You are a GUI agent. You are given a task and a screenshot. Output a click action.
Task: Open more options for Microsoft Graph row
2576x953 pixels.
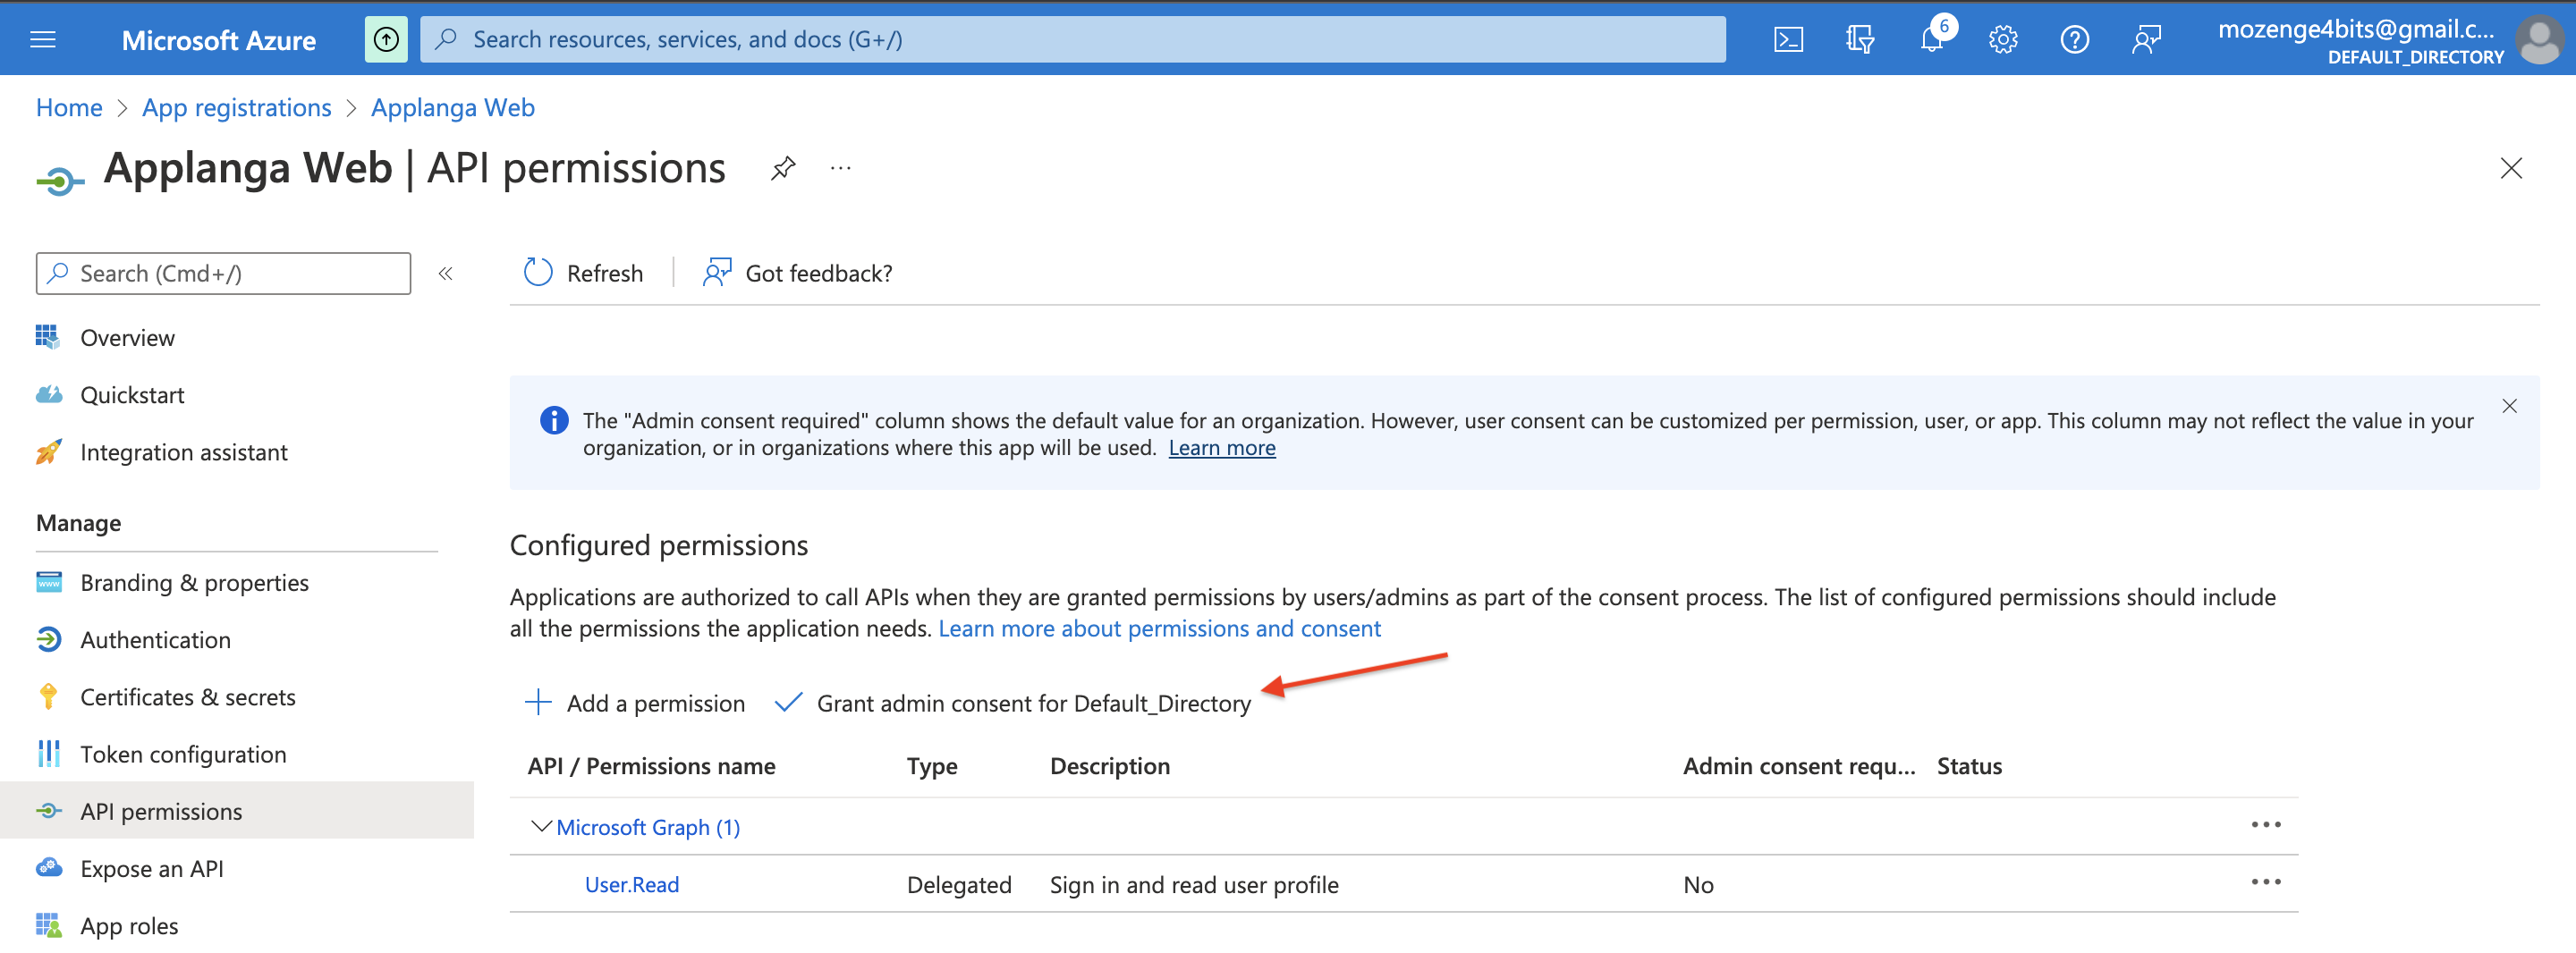coord(2265,824)
